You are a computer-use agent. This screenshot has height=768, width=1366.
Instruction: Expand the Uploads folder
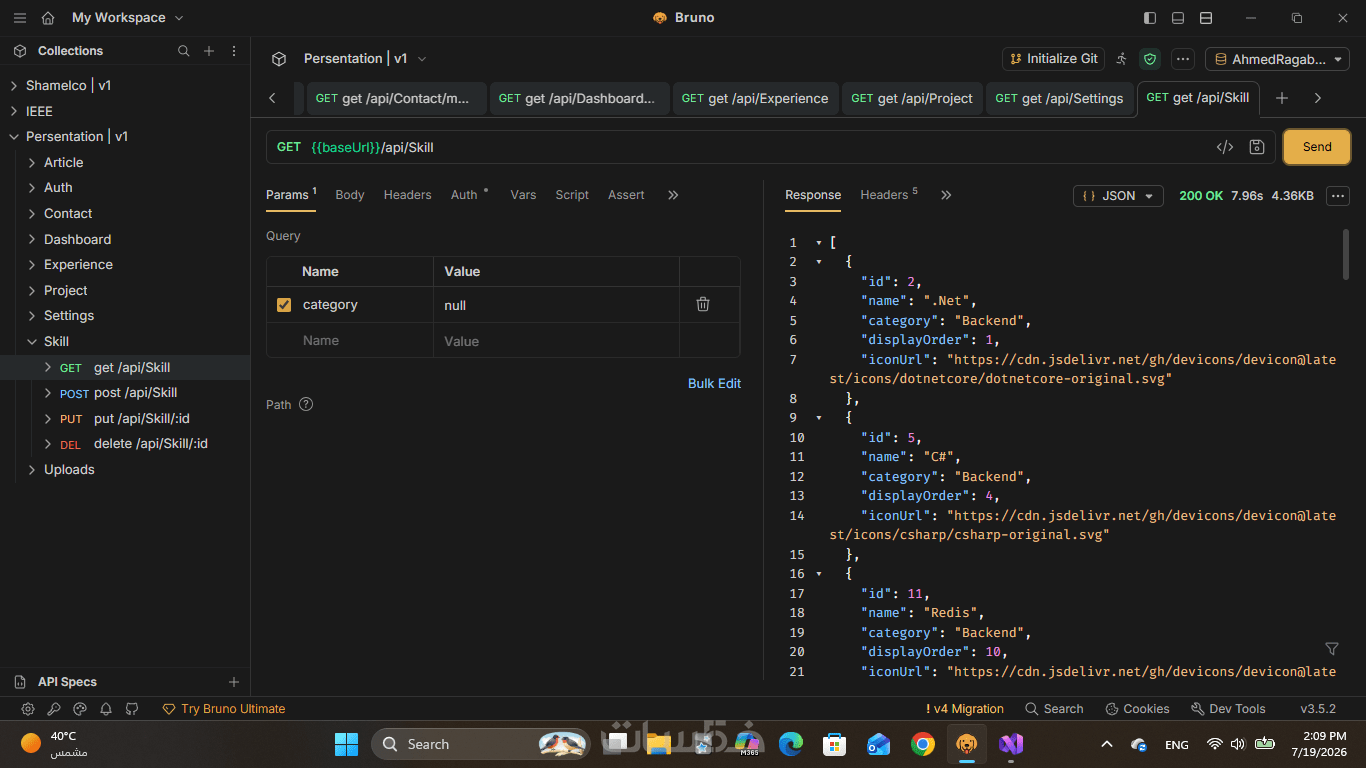click(x=32, y=470)
